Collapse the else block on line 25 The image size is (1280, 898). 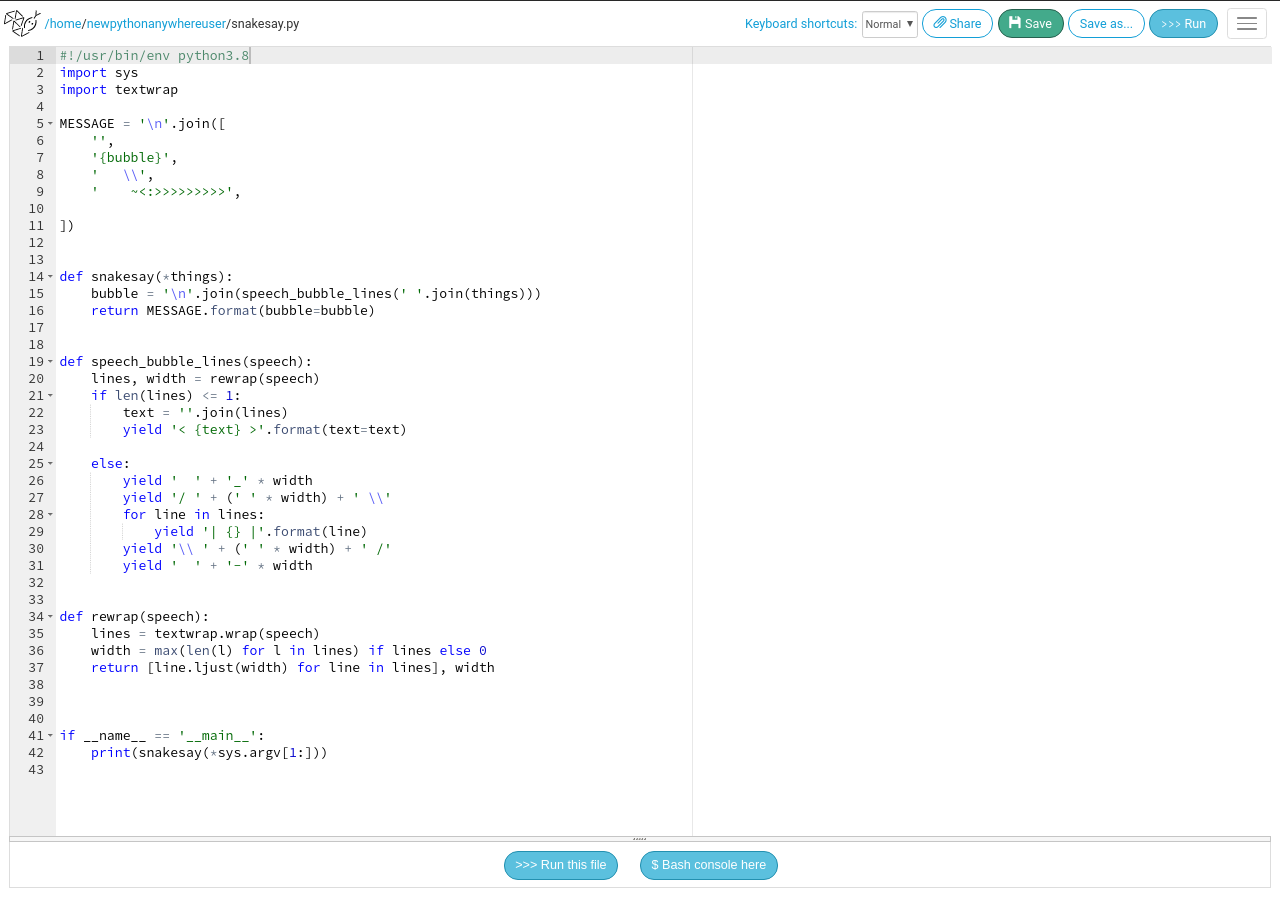[x=50, y=464]
